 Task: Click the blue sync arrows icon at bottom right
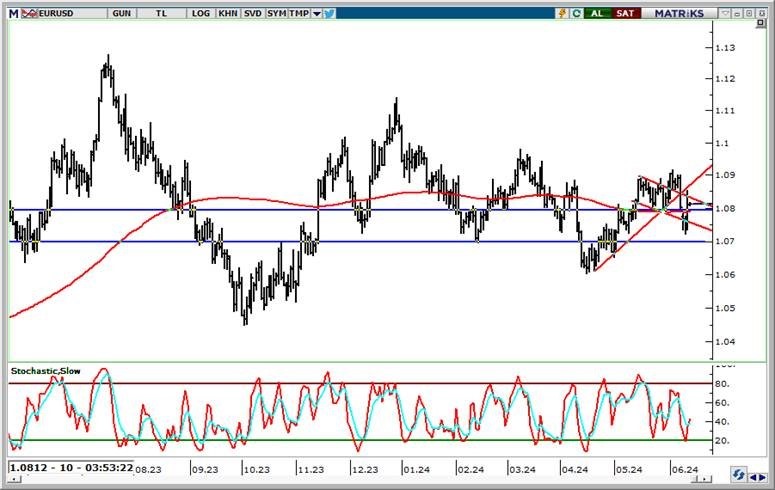click(738, 475)
